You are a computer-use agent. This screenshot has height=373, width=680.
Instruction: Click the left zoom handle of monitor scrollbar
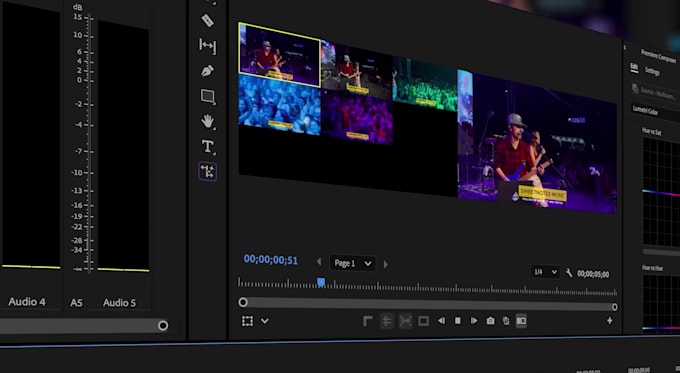point(243,302)
